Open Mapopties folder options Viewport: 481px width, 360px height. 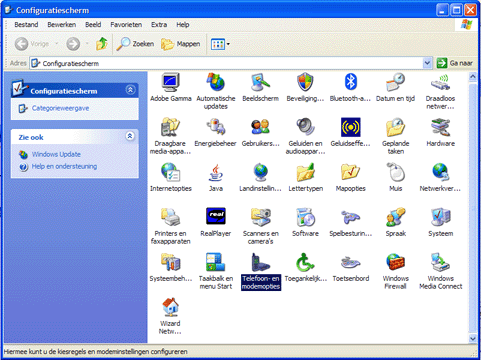(x=350, y=172)
